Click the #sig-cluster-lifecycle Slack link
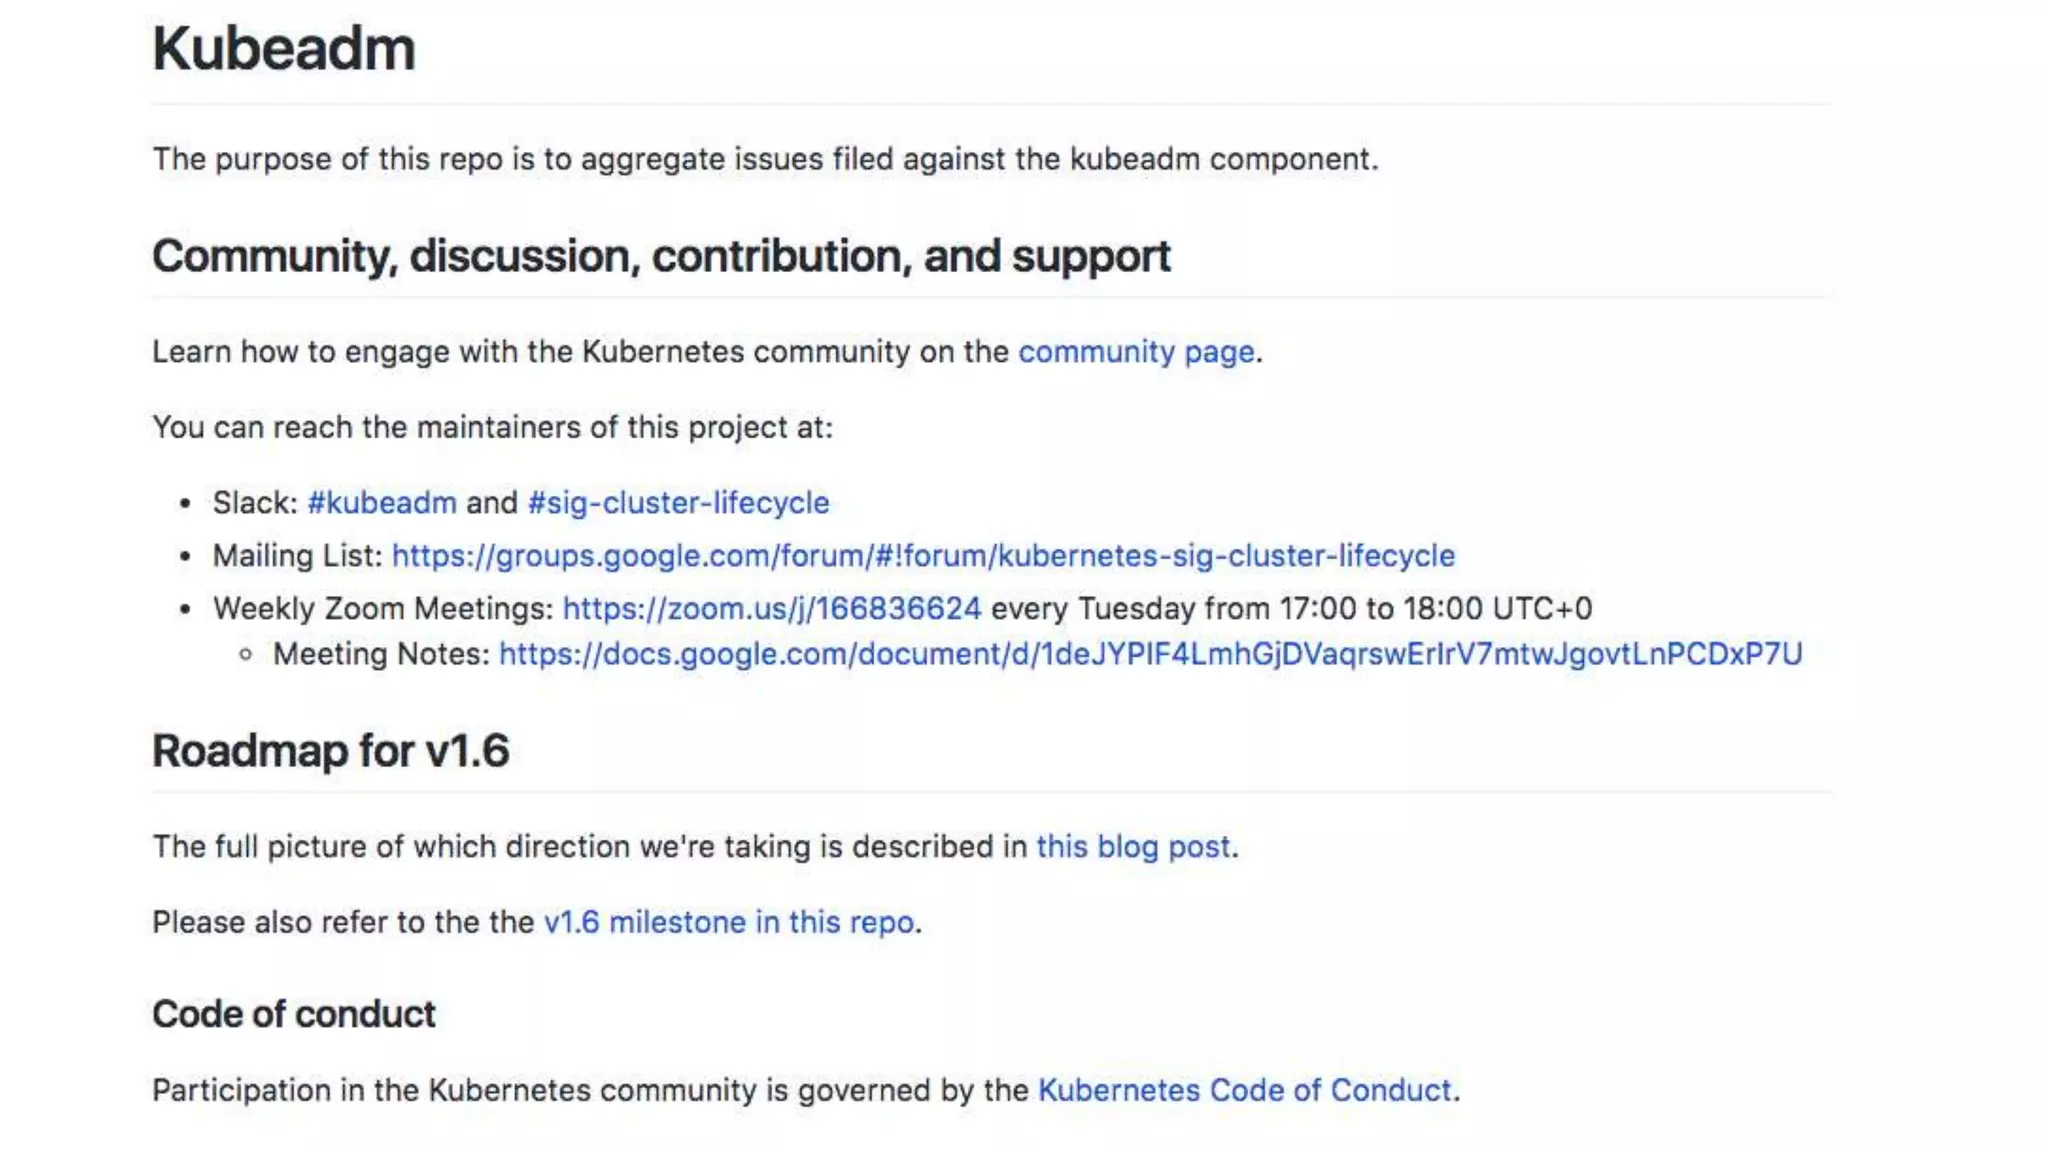2048x1152 pixels. [x=678, y=503]
